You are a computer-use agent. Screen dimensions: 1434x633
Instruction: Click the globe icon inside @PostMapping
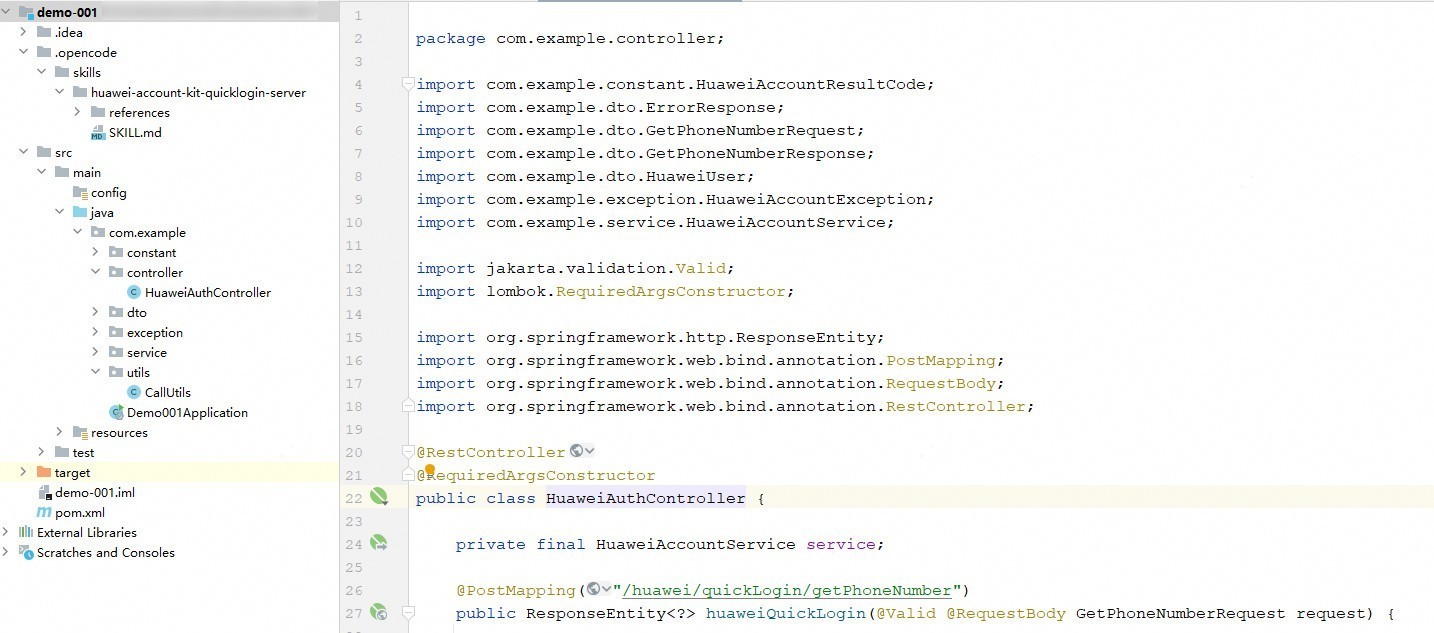tap(594, 589)
